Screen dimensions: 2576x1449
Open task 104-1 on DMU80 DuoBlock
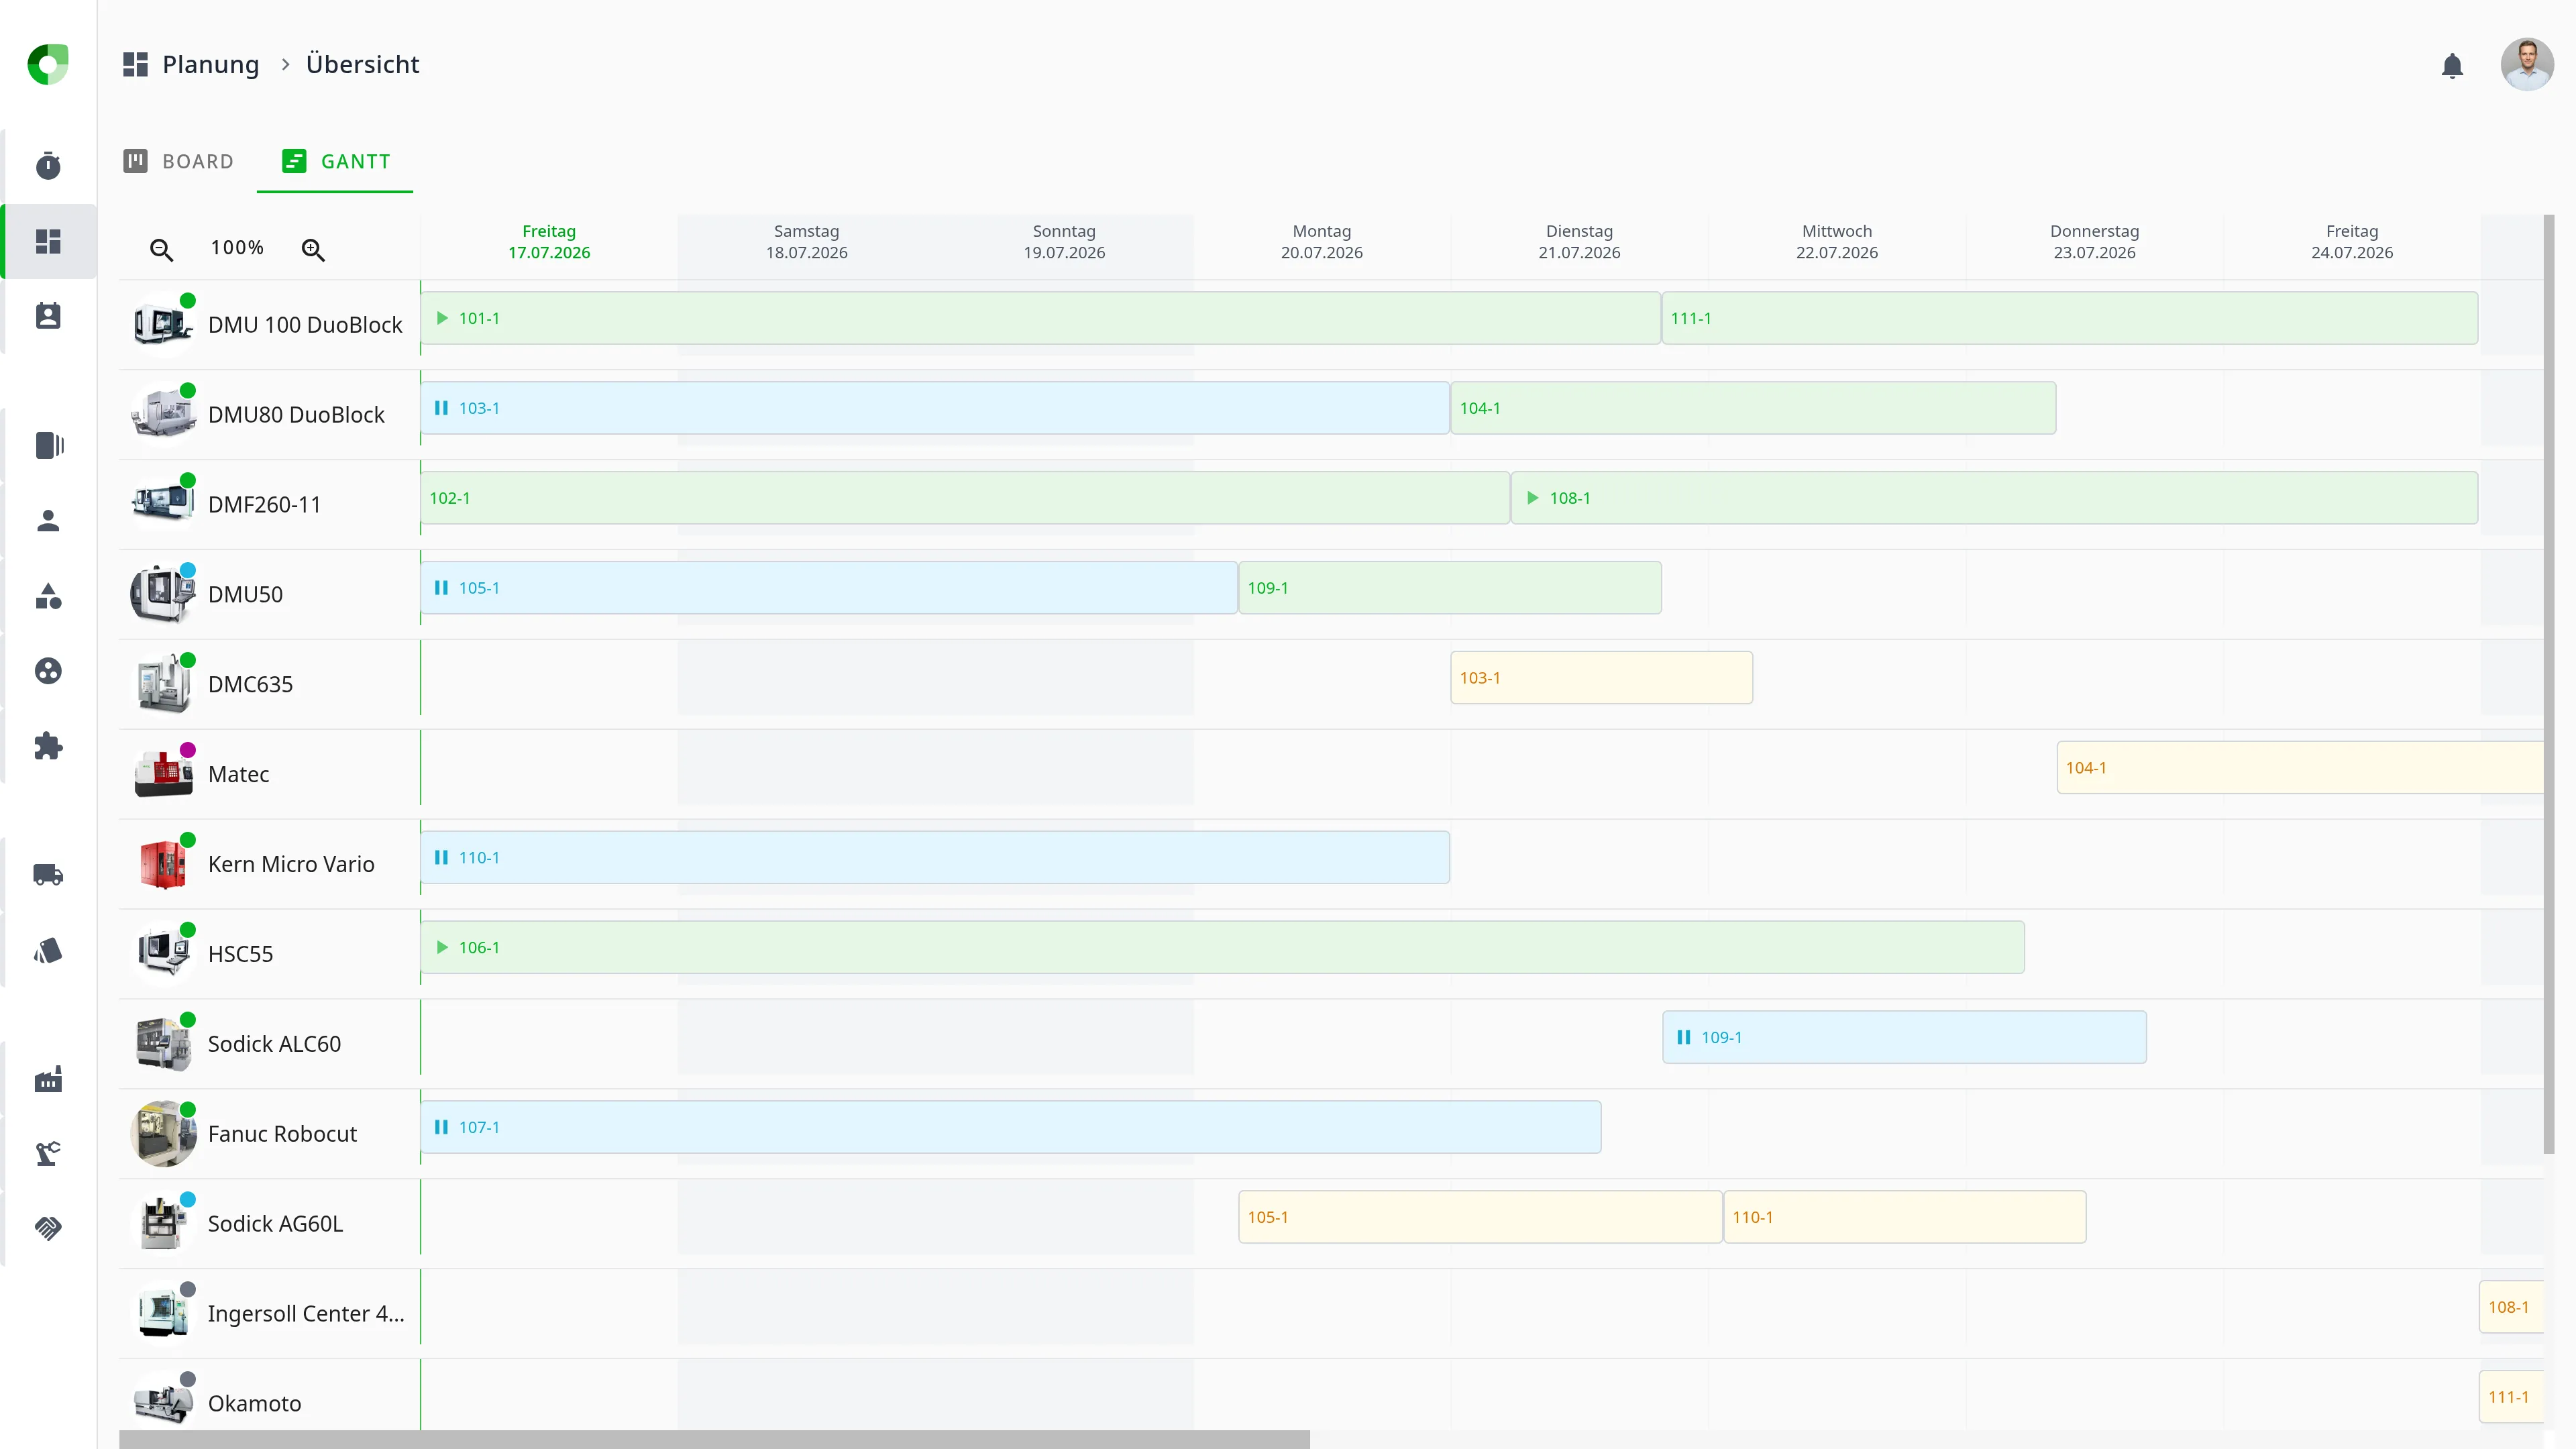coord(1753,408)
